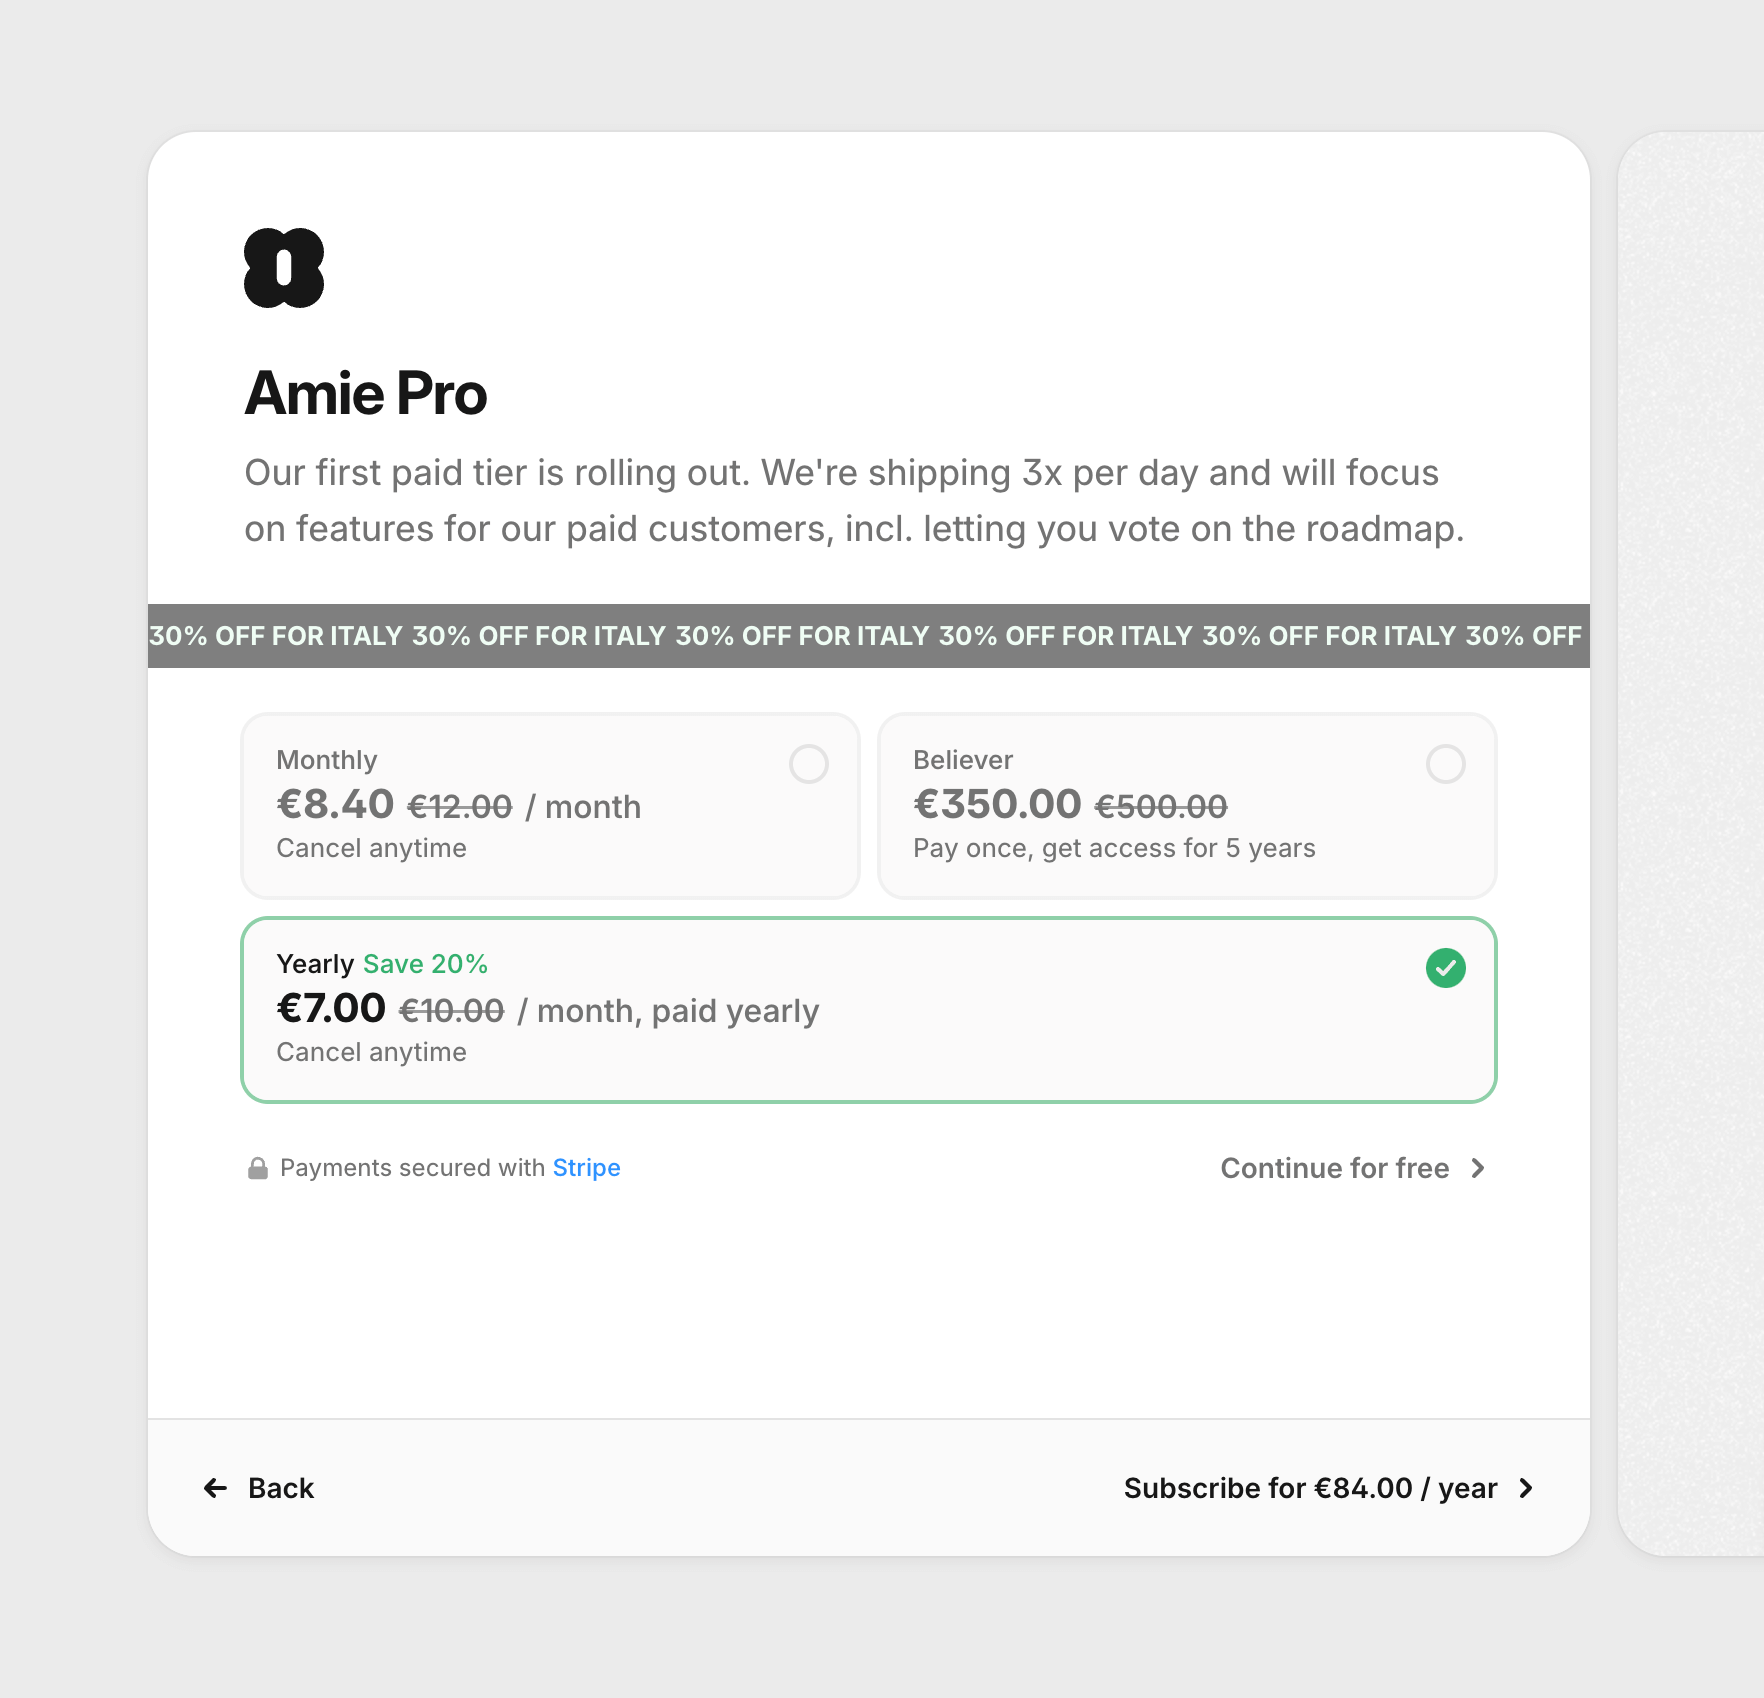Click the green checkmark on Yearly plan

coord(1445,968)
